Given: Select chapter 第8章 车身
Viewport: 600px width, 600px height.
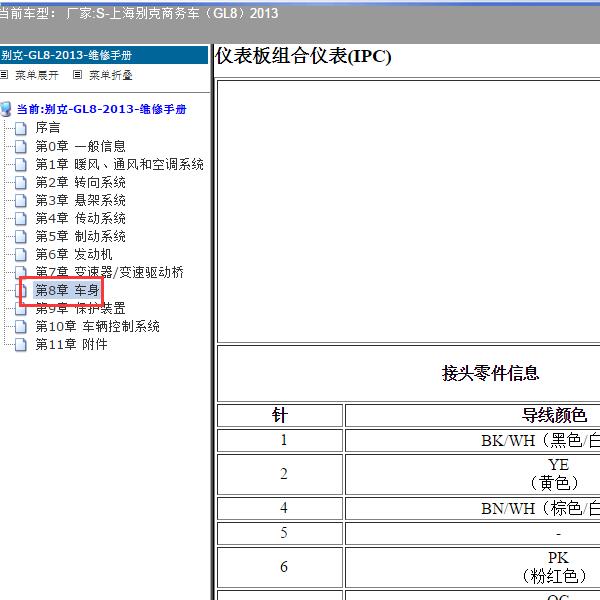Looking at the screenshot, I should [x=67, y=290].
